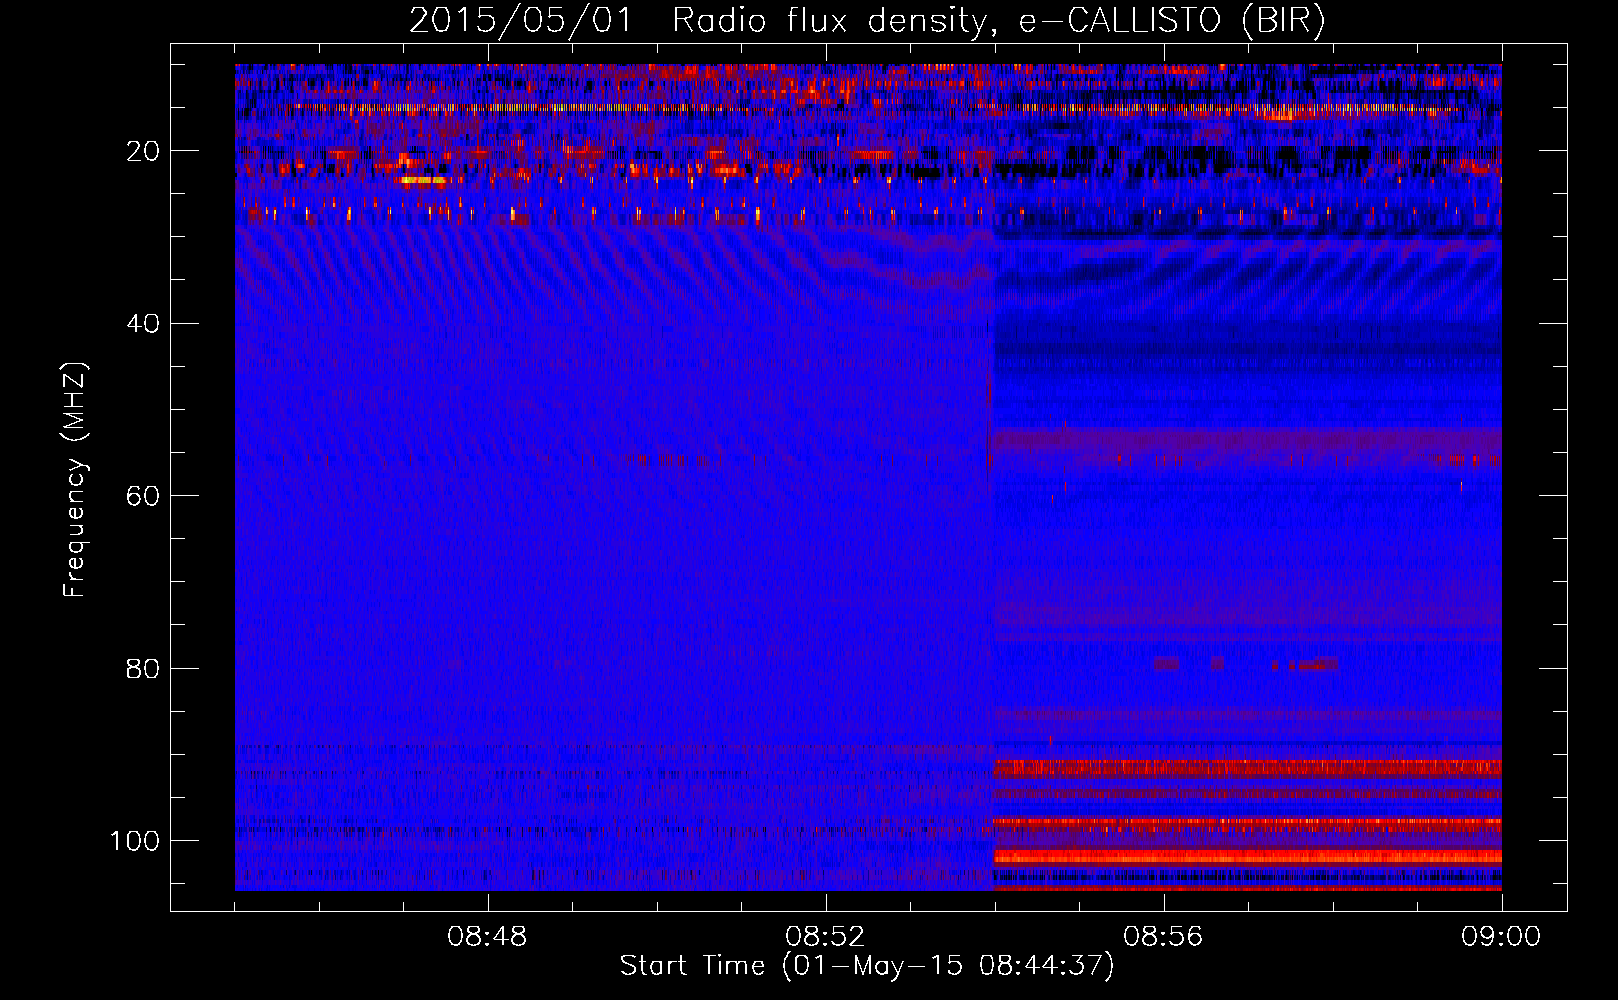Click the 08:56 time tick label
The width and height of the screenshot is (1618, 1000).
(x=1163, y=937)
